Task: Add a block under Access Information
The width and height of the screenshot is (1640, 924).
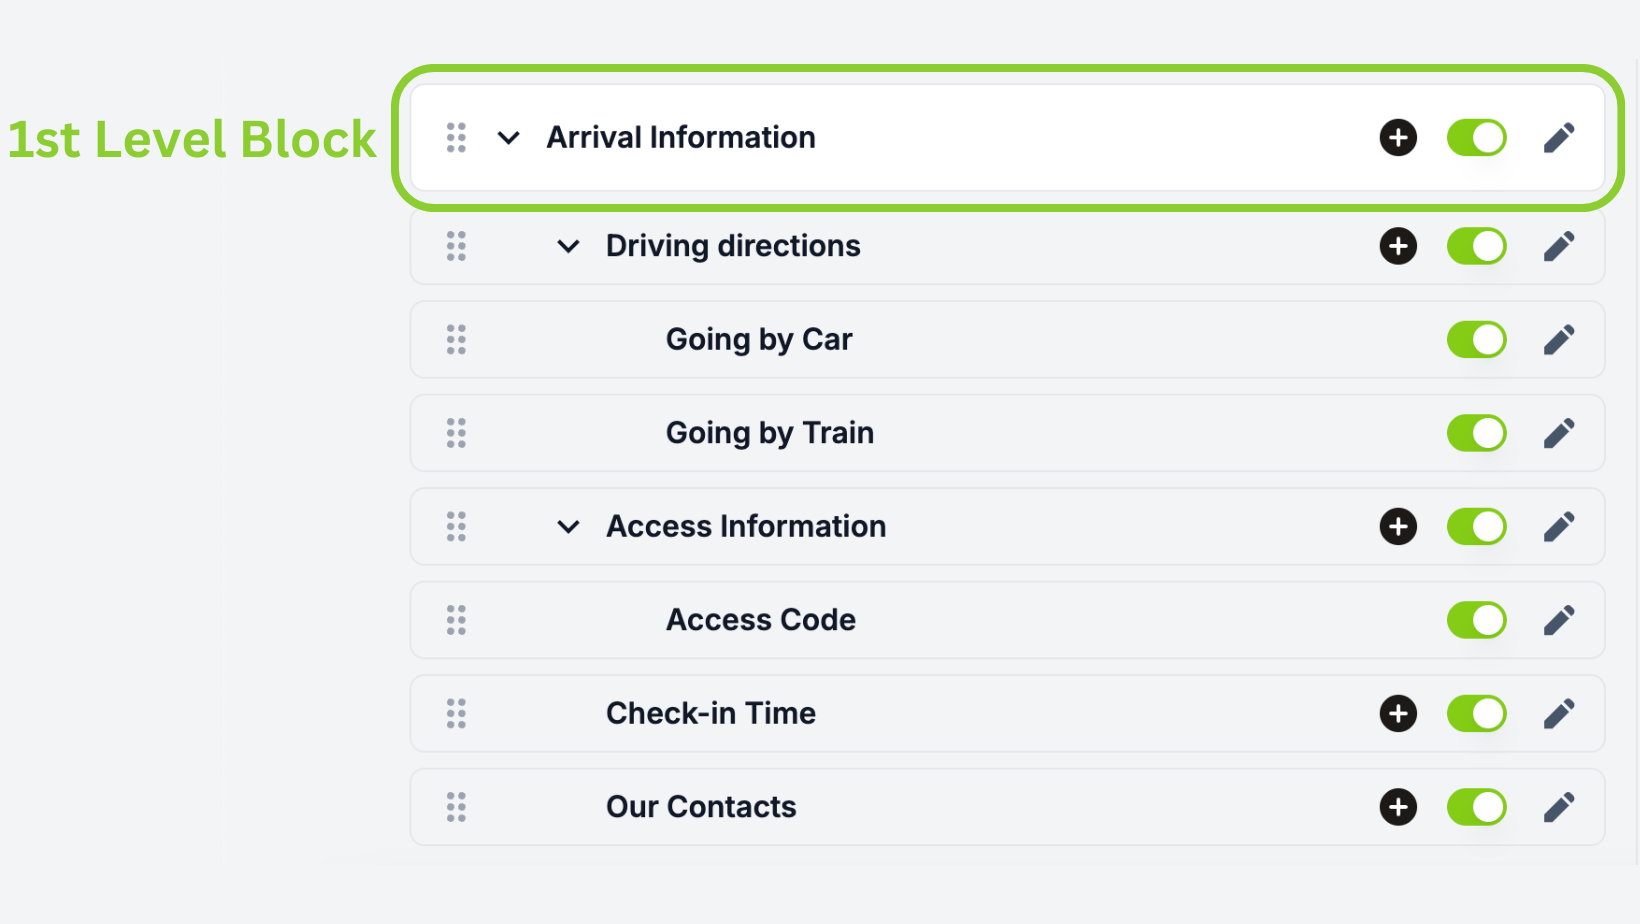Action: [x=1398, y=527]
